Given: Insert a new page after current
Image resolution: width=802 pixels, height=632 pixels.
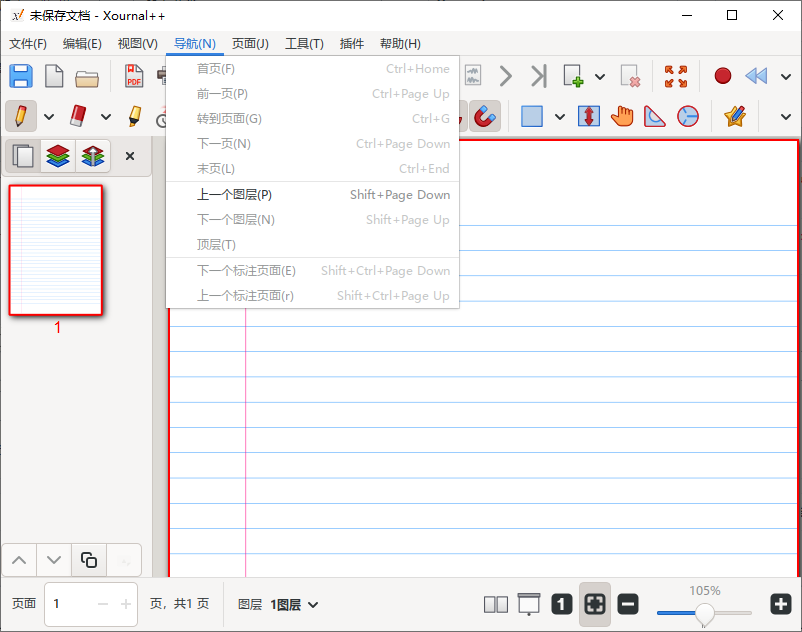Looking at the screenshot, I should (573, 76).
